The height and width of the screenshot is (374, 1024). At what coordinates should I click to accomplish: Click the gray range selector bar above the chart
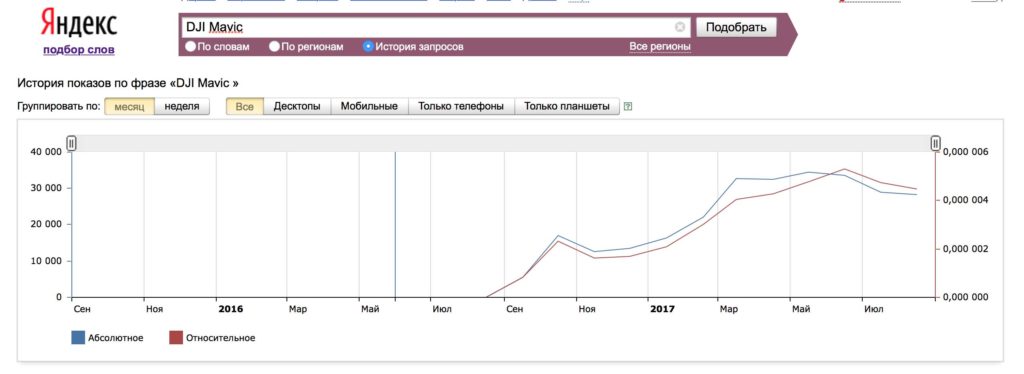point(504,143)
